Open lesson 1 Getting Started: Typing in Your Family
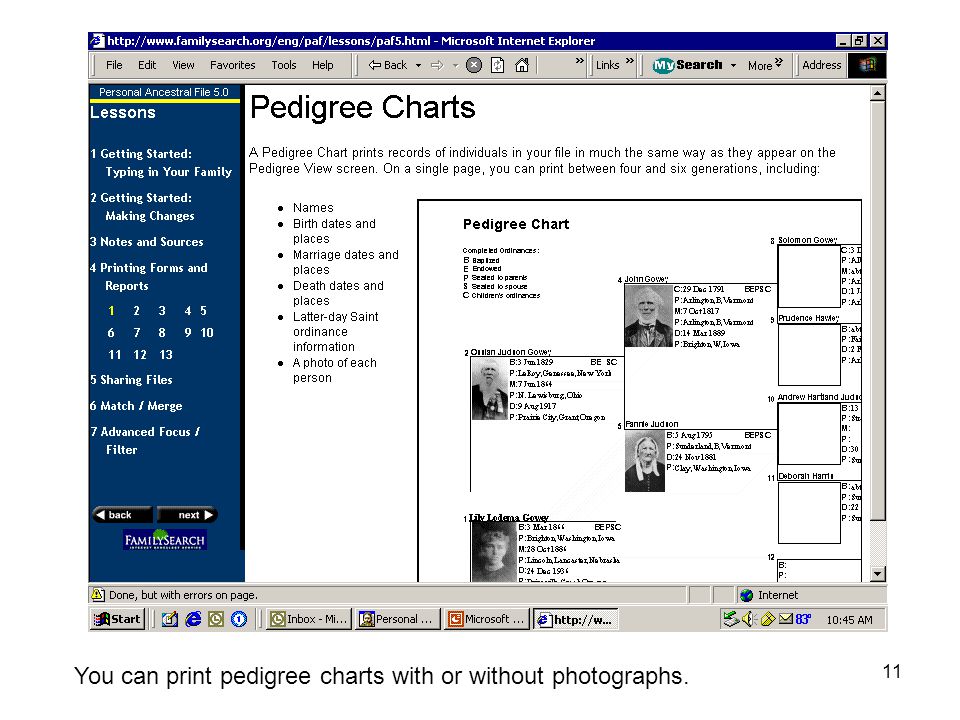960x720 pixels. pos(161,163)
